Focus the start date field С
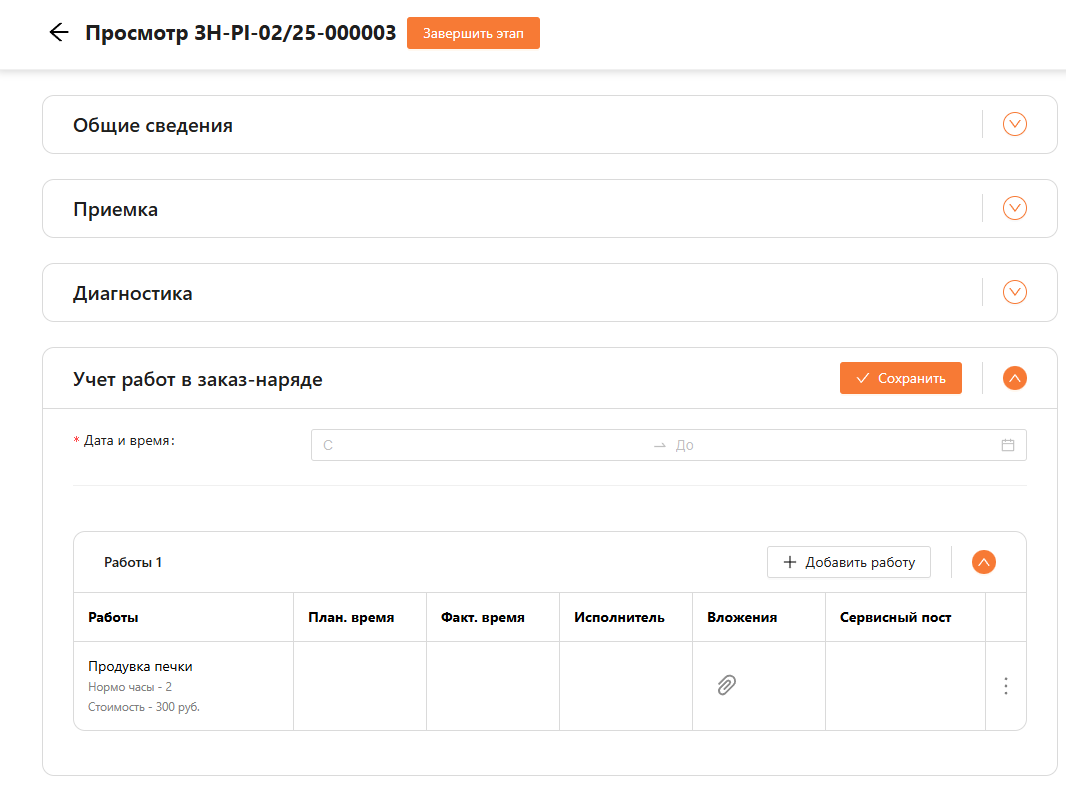 click(x=480, y=445)
